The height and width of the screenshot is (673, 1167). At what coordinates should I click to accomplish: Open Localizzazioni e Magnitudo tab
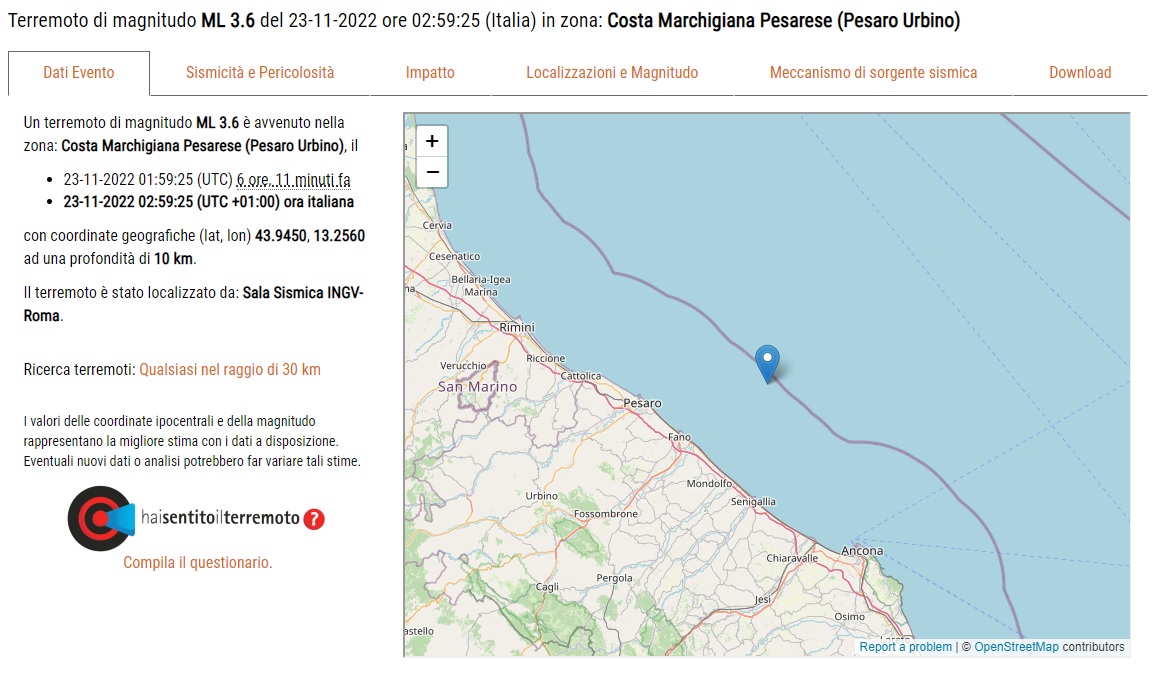[x=612, y=73]
